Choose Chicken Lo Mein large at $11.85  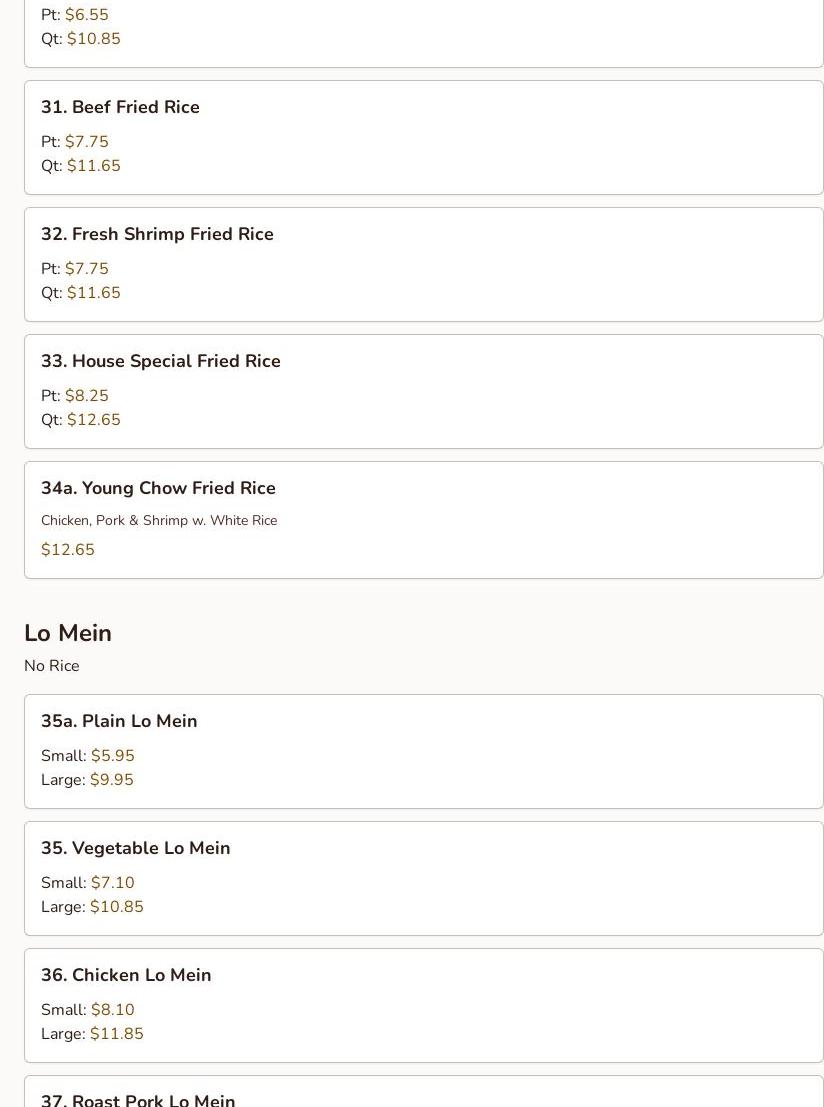[116, 1034]
